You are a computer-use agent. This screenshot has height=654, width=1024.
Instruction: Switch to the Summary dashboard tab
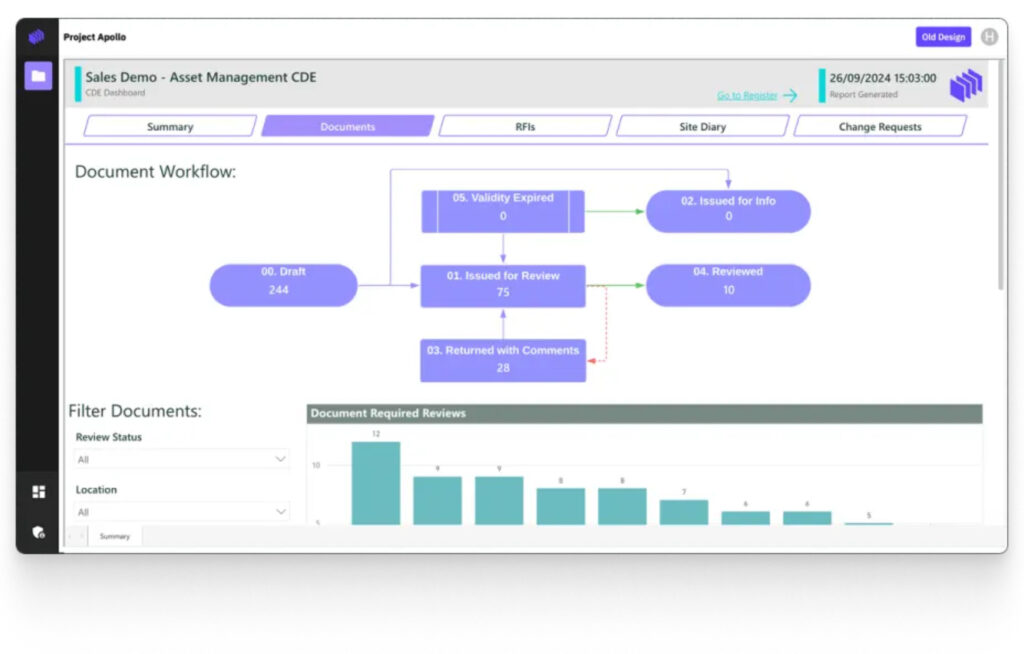[x=170, y=127]
